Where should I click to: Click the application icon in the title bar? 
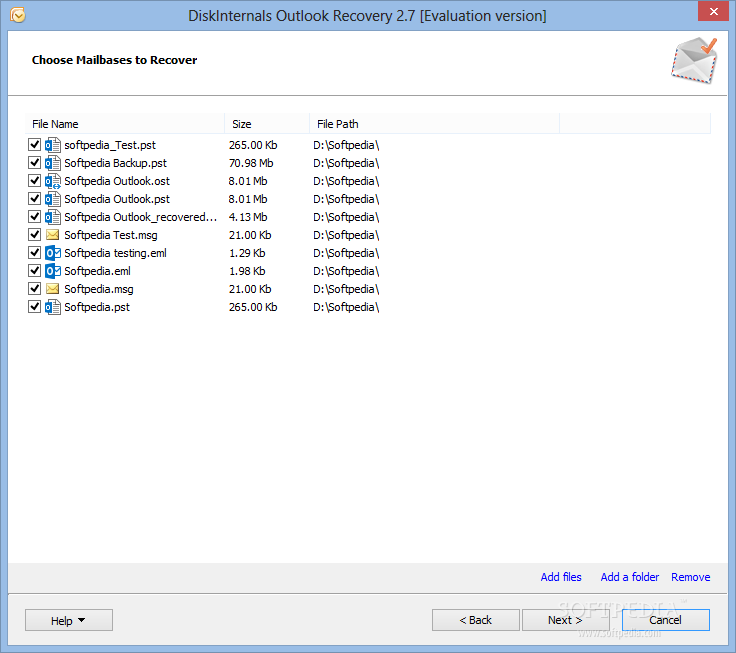pyautogui.click(x=18, y=15)
